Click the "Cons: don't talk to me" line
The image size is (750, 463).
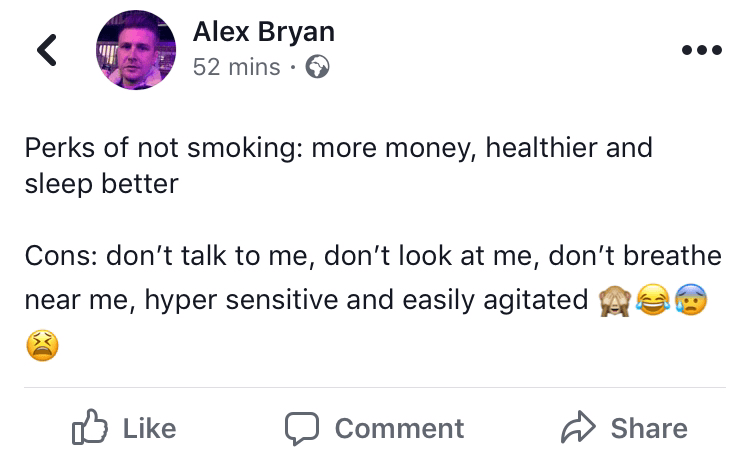[x=373, y=256]
